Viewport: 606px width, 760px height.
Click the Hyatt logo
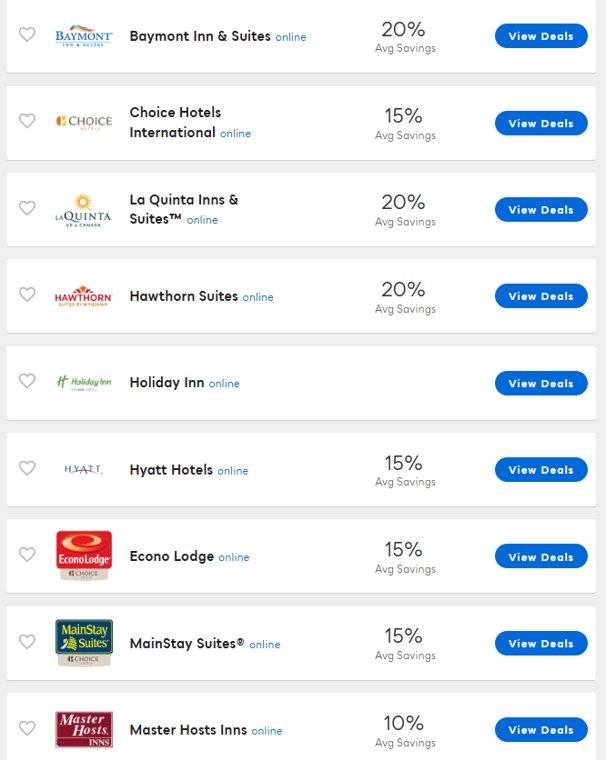click(84, 469)
